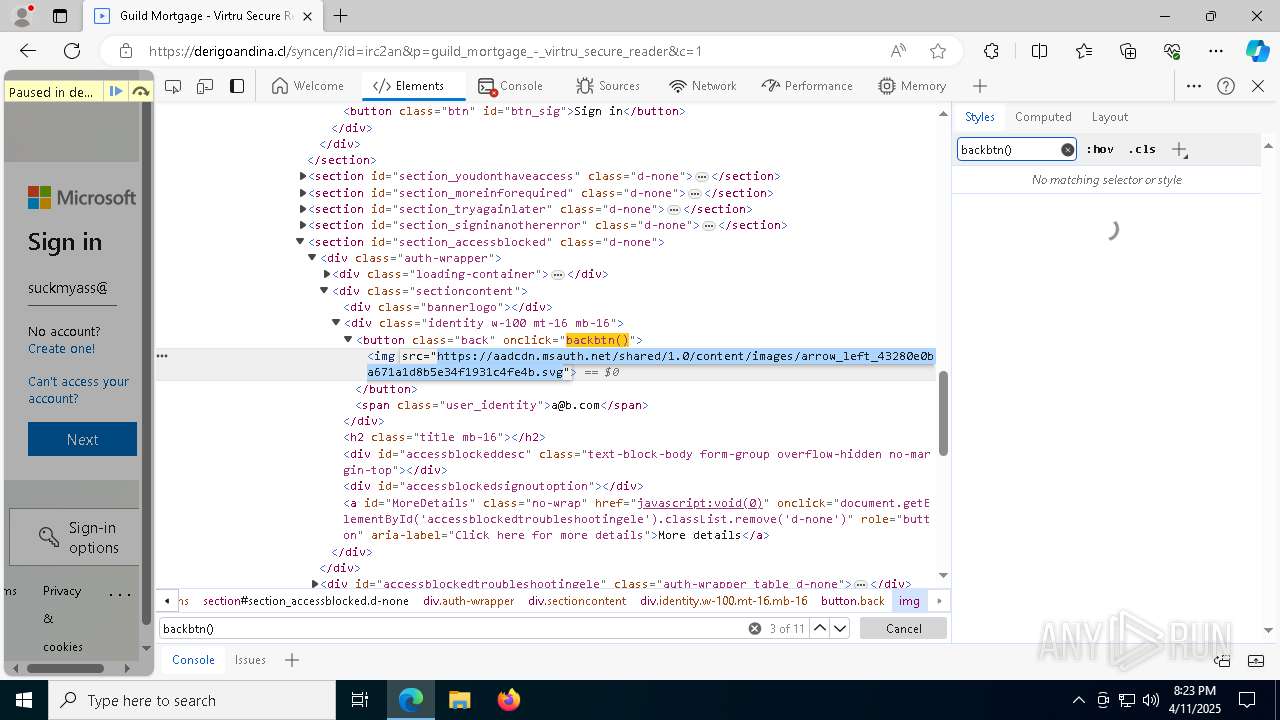This screenshot has width=1280, height=720.
Task: Click Can't access your account link
Action: 79,390
